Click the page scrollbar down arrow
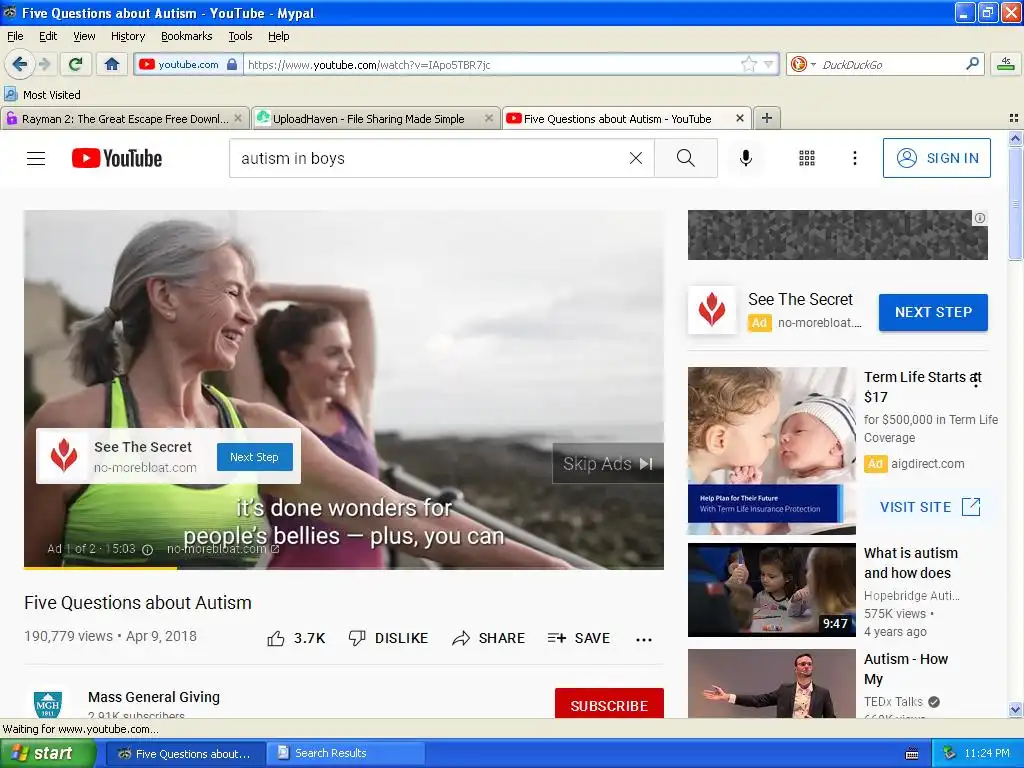The height and width of the screenshot is (768, 1024). coord(1016,709)
